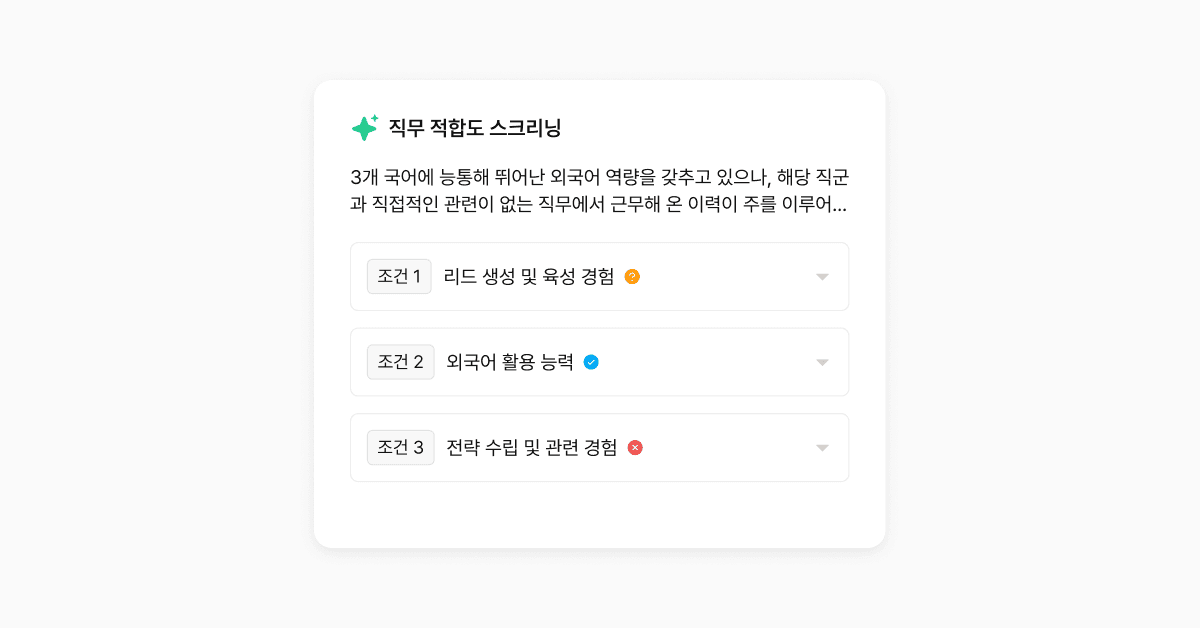Select the 전략 수립 및 관련 경험 label
Screen dimensions: 1200x628
point(531,448)
